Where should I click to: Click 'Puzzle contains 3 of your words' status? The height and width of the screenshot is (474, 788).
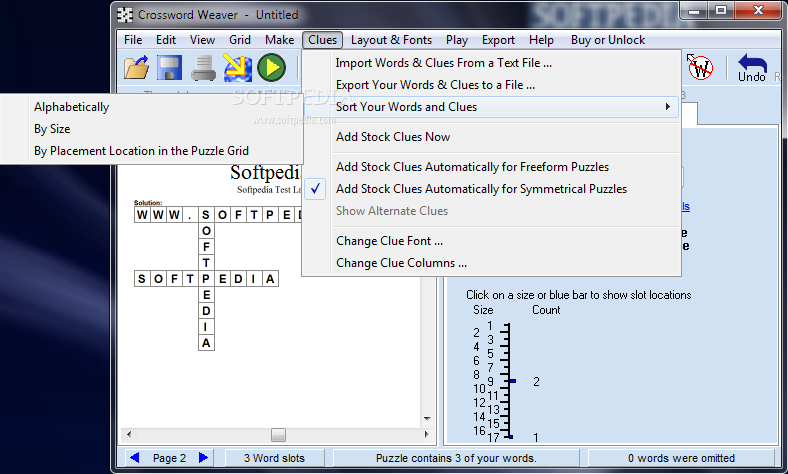(x=456, y=458)
